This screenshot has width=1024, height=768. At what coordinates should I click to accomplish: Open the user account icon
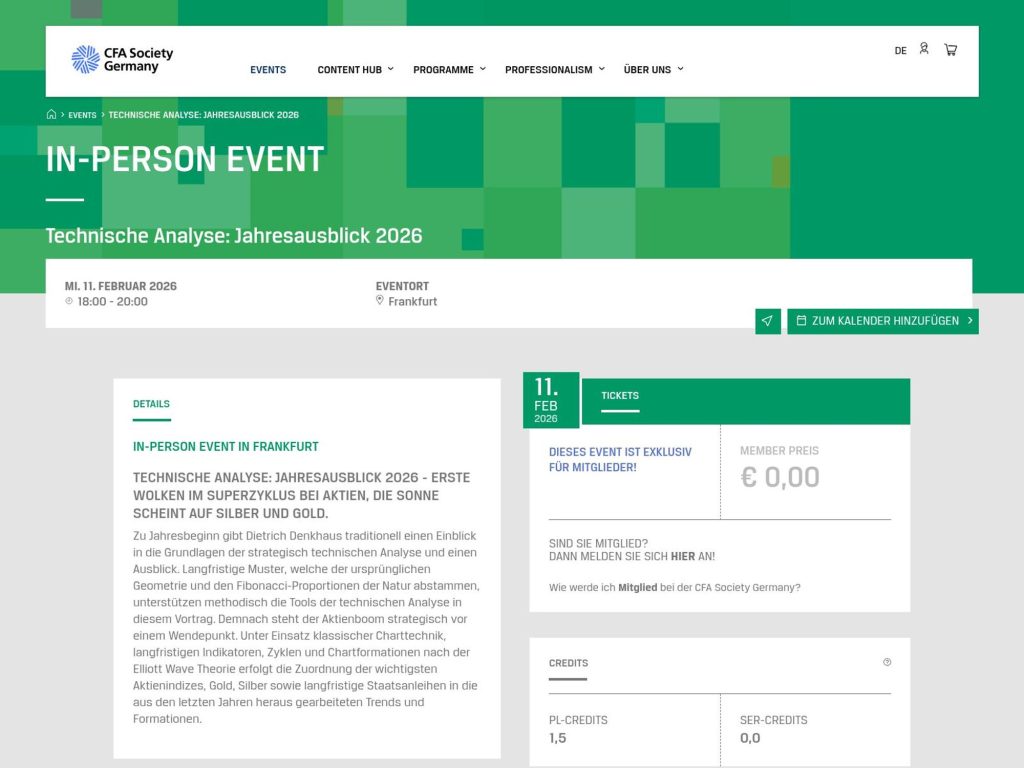(x=924, y=48)
